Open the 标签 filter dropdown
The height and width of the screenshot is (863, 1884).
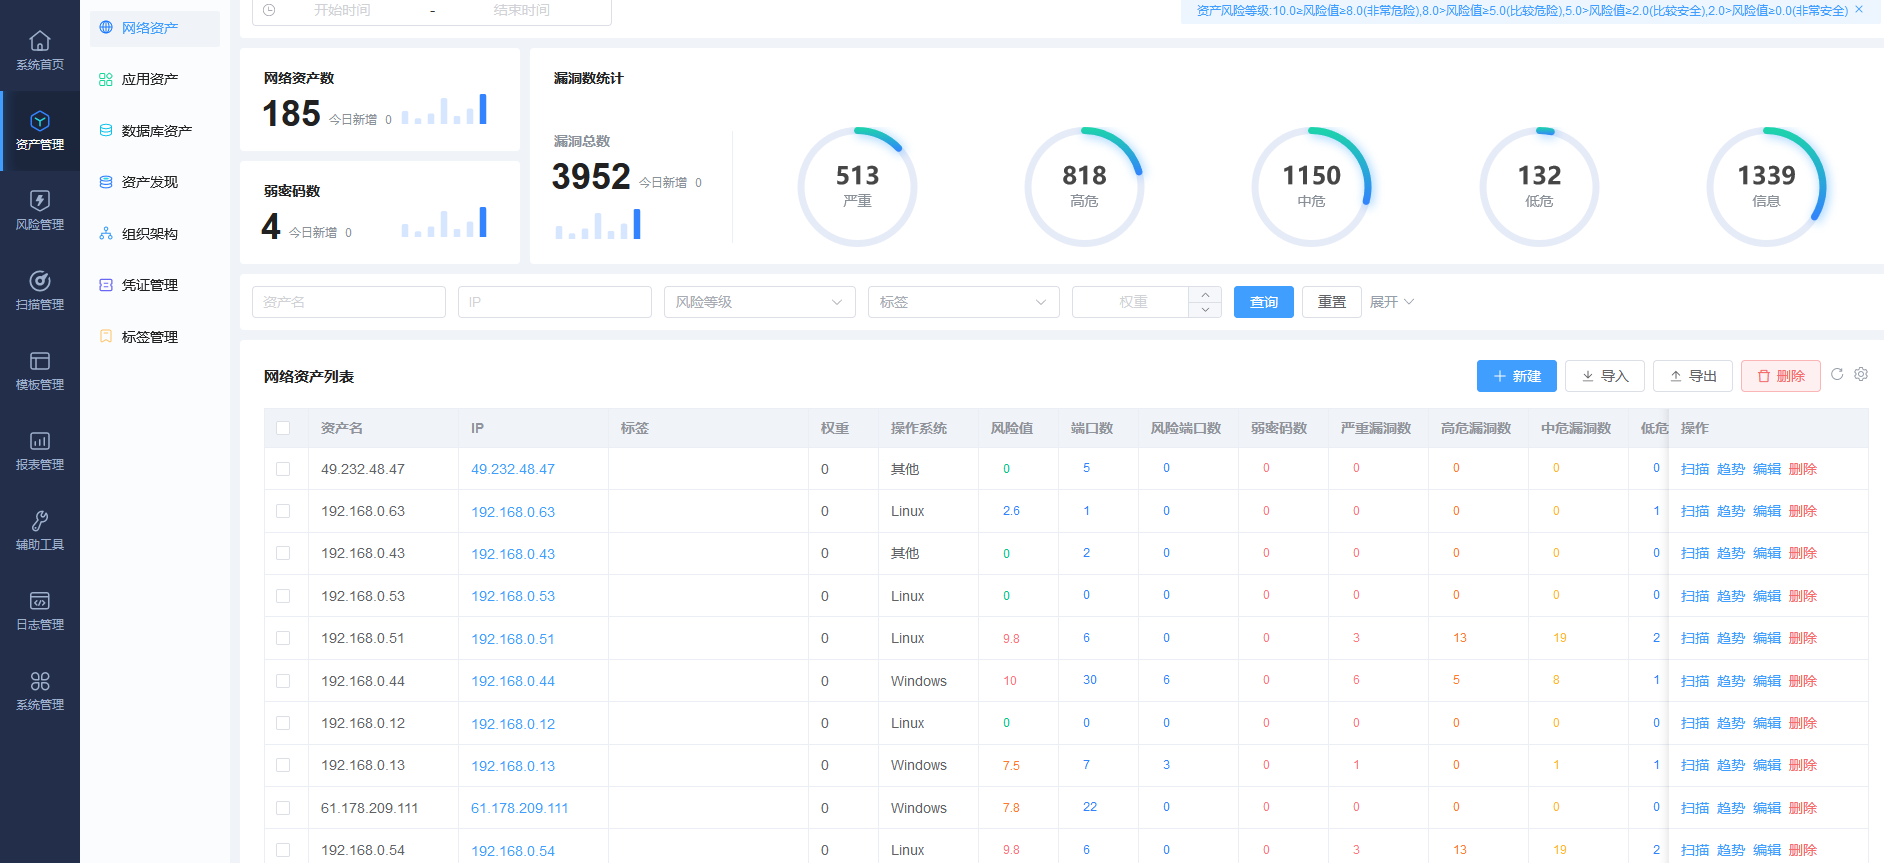pos(964,302)
